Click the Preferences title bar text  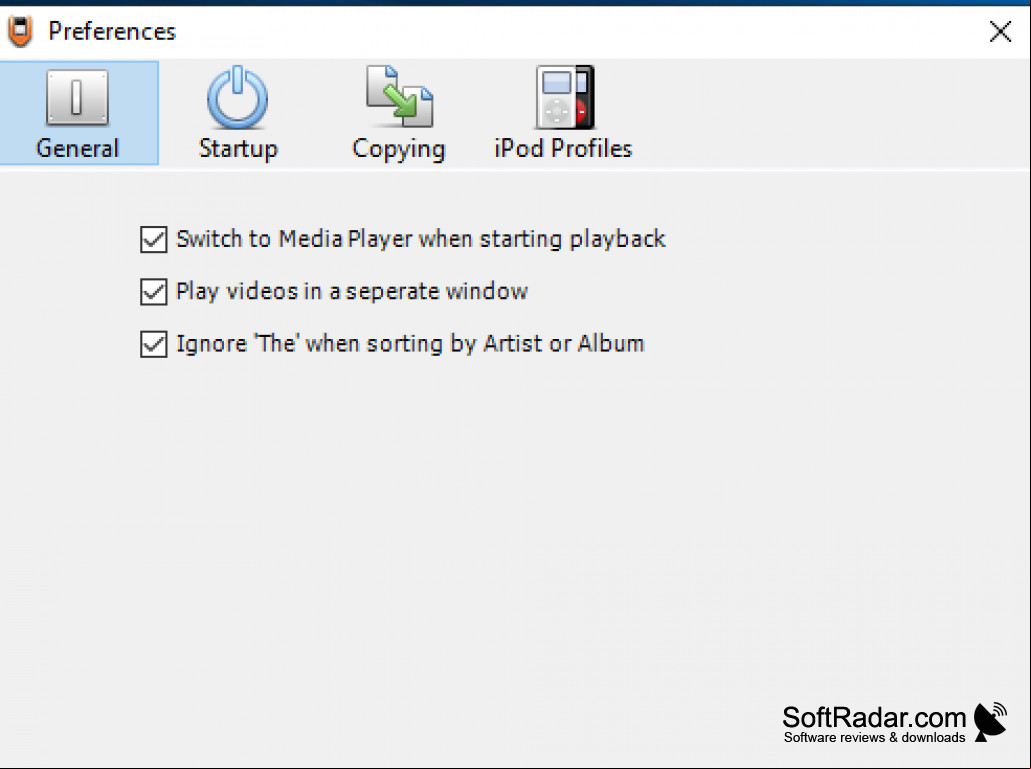[112, 32]
